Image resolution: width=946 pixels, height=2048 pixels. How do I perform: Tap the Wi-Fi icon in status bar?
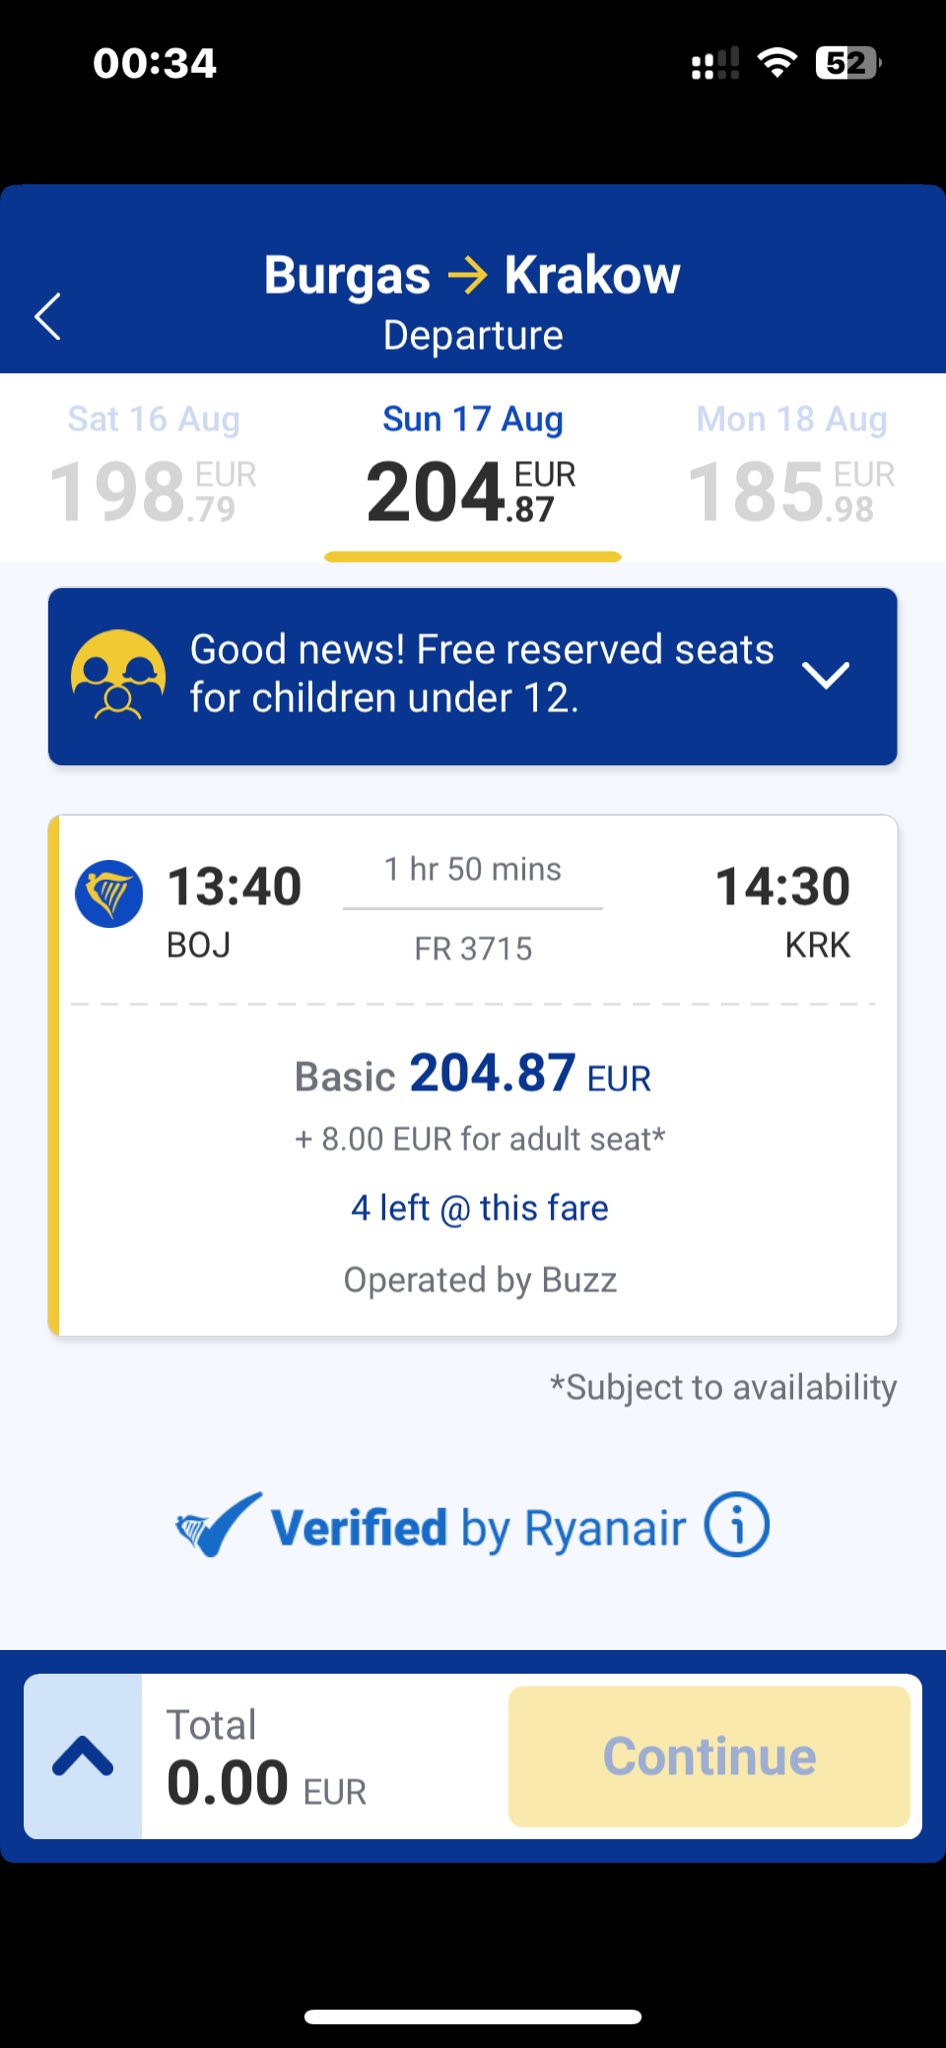(x=776, y=62)
